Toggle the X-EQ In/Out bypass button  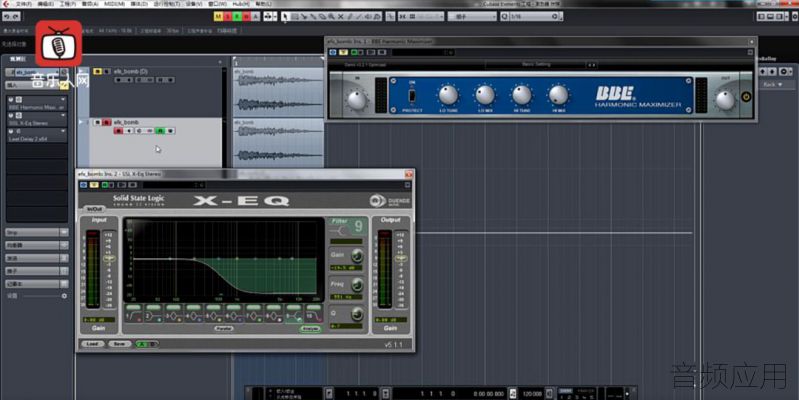tap(94, 209)
